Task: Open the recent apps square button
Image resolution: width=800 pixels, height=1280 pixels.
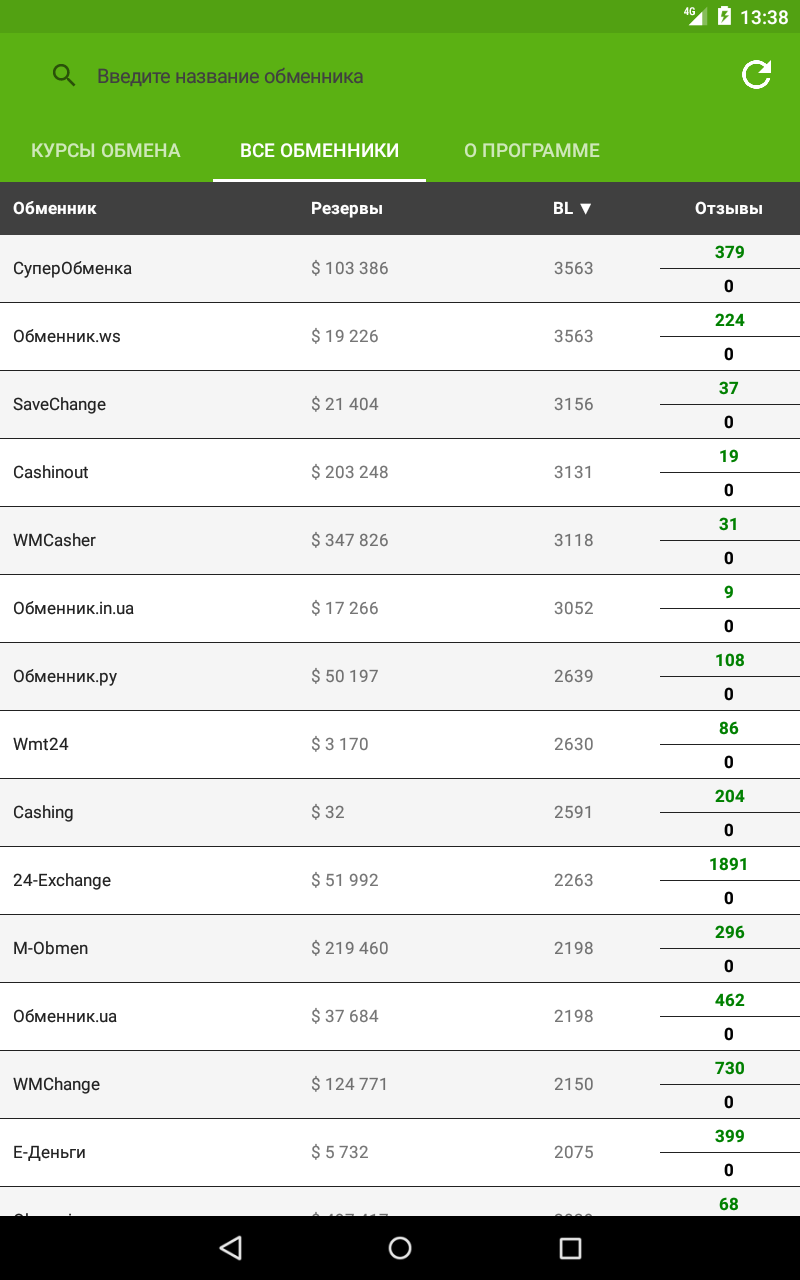Action: pos(570,1247)
